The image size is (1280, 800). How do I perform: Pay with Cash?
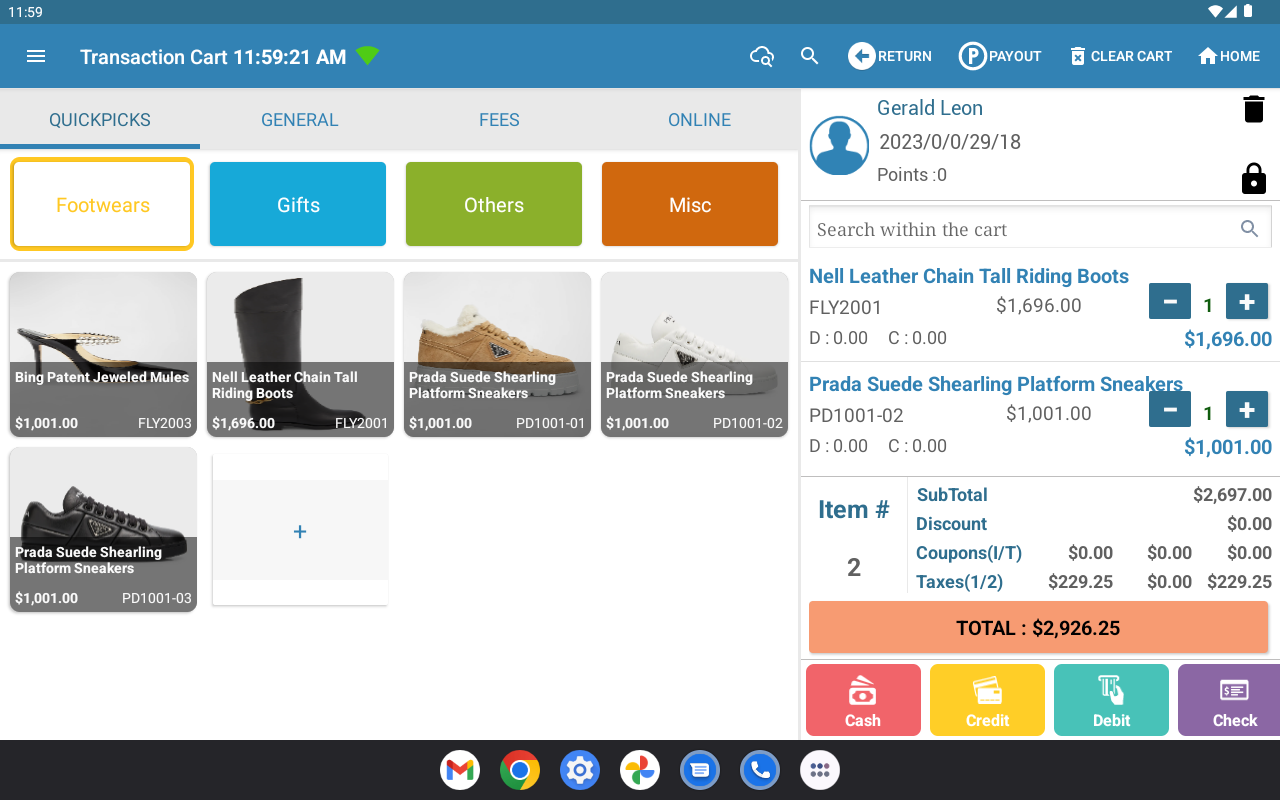[863, 700]
